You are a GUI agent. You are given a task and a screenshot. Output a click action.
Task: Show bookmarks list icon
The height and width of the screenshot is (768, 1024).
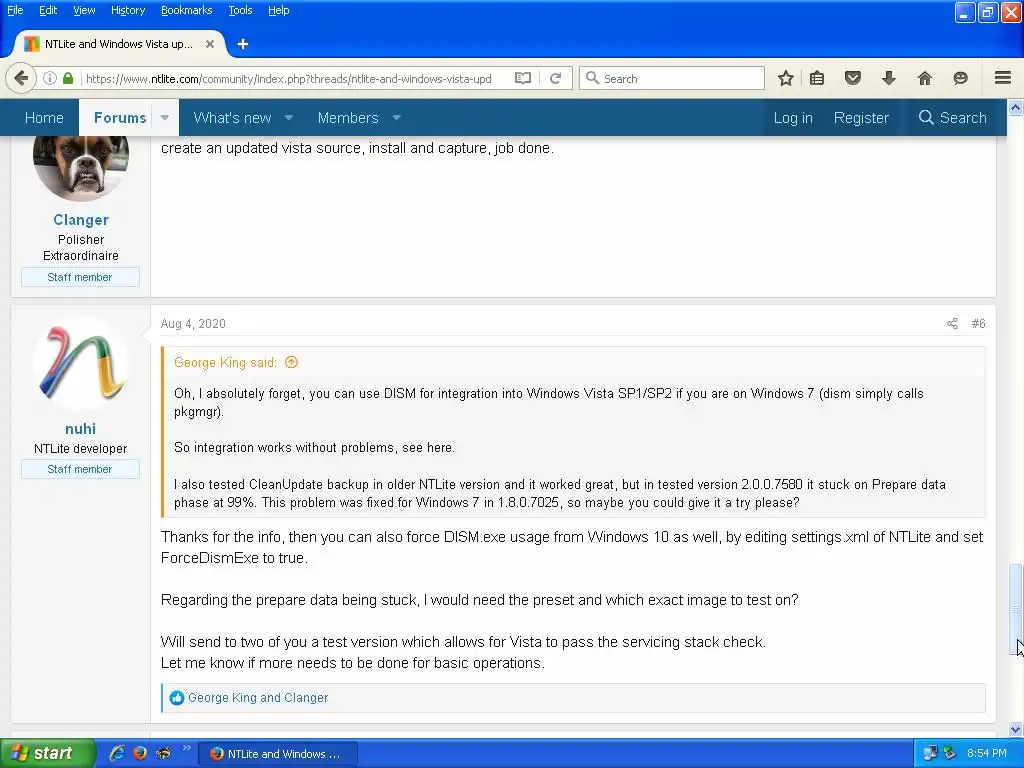817,78
